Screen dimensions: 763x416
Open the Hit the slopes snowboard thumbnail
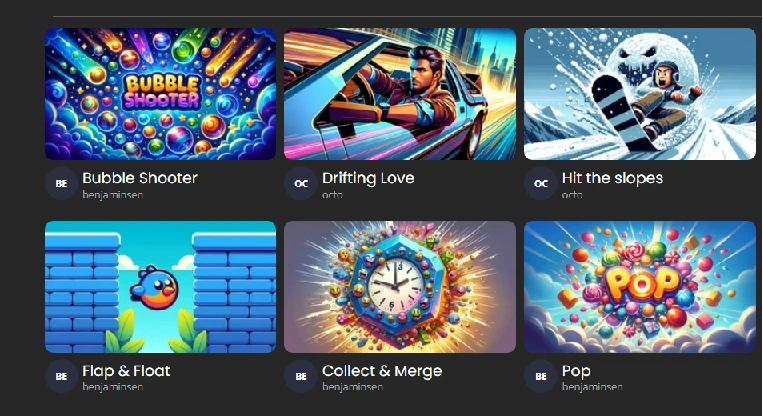[x=640, y=94]
